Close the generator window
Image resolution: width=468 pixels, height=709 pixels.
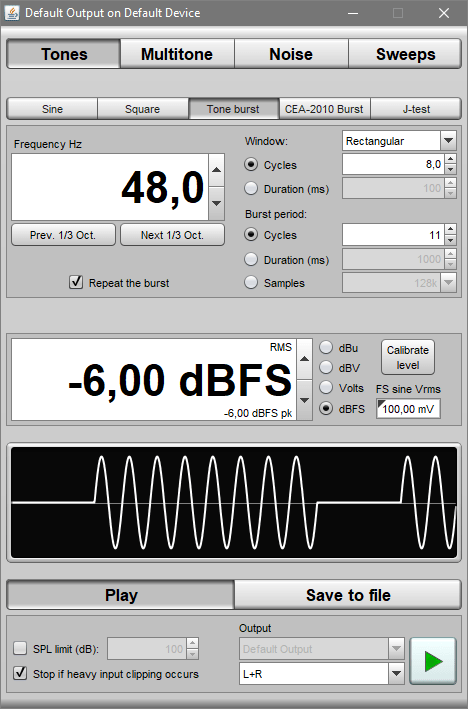tap(444, 13)
